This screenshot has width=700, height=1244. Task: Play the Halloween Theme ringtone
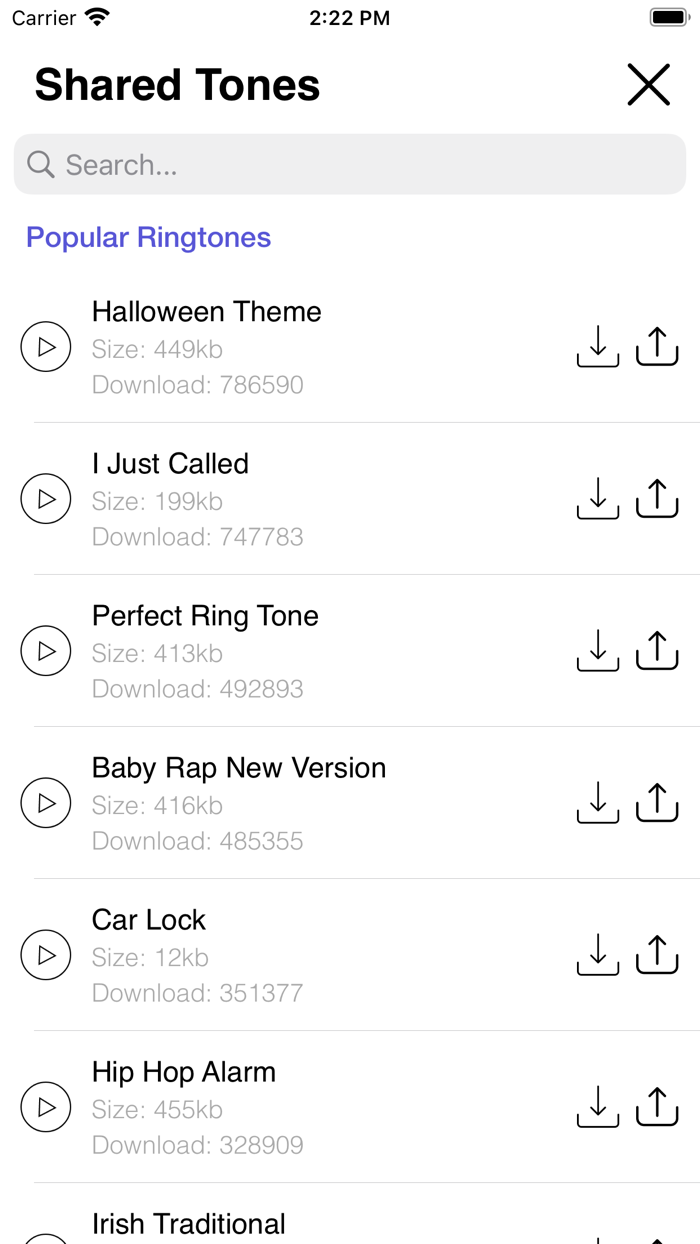pos(45,346)
